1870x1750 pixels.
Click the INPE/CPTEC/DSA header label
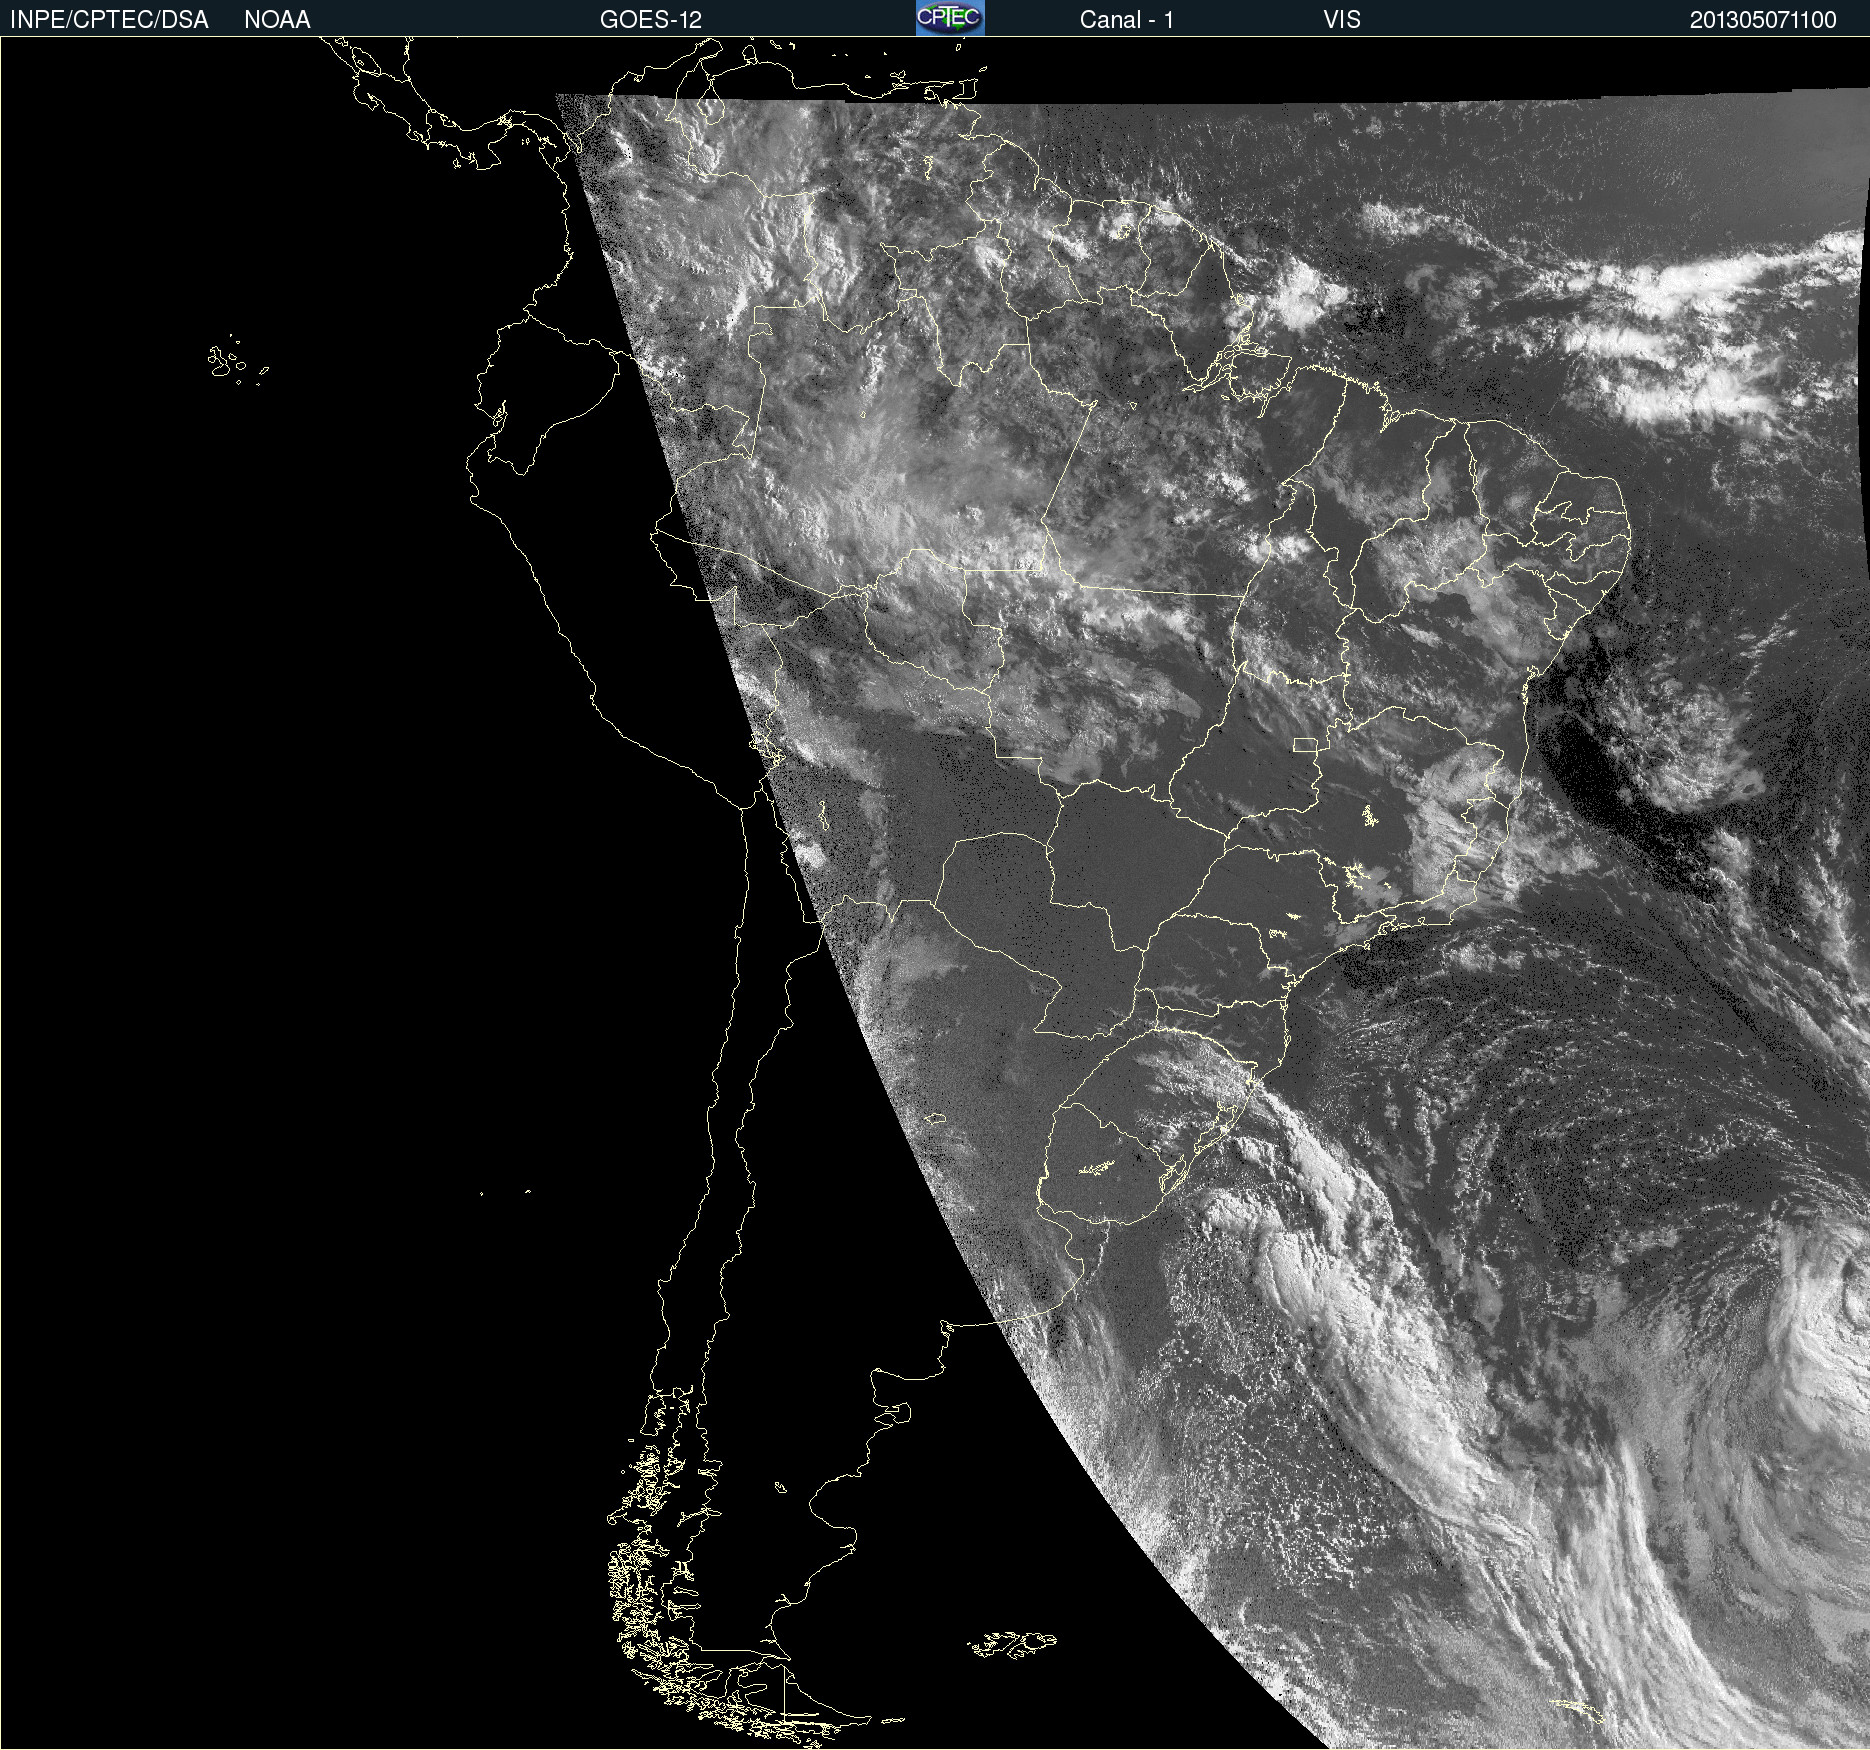pyautogui.click(x=109, y=20)
